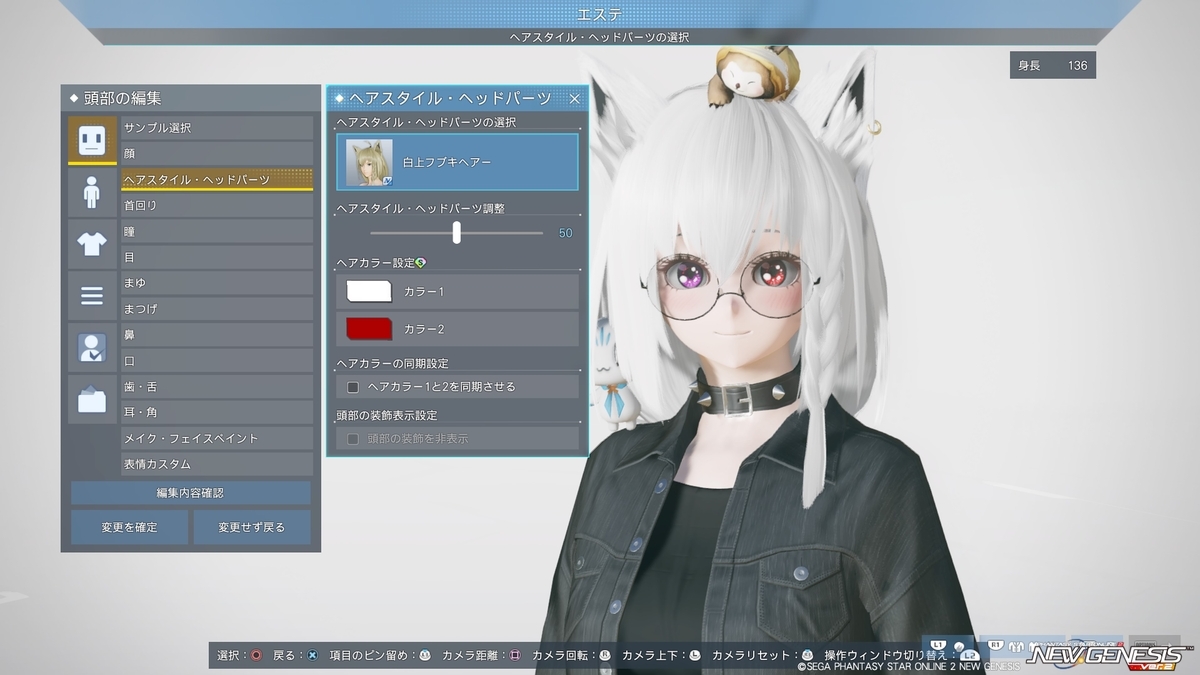
Task: Select ヘアスタイル・ヘッドパーツ in head menu
Action: (217, 179)
